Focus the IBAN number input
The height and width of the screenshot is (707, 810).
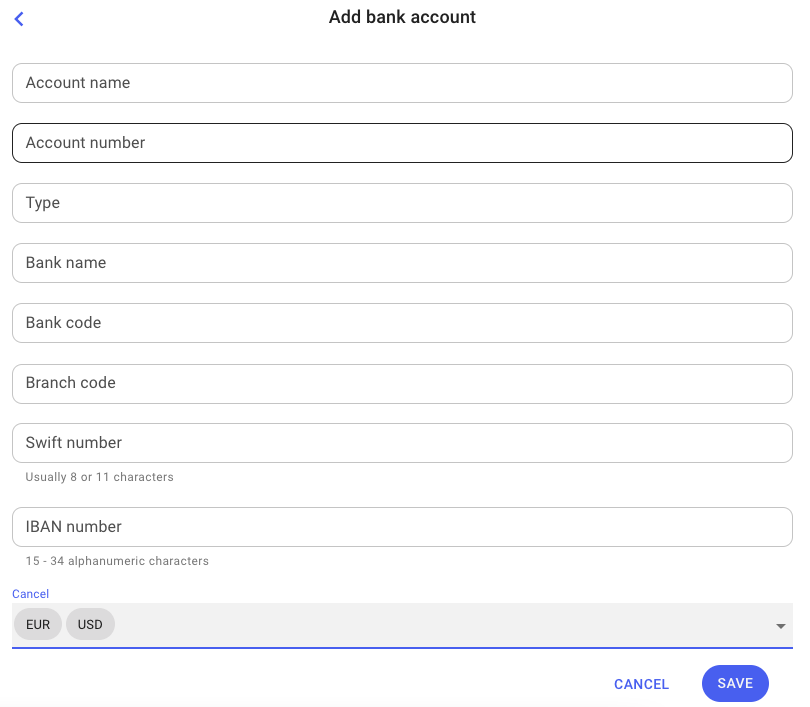(402, 527)
